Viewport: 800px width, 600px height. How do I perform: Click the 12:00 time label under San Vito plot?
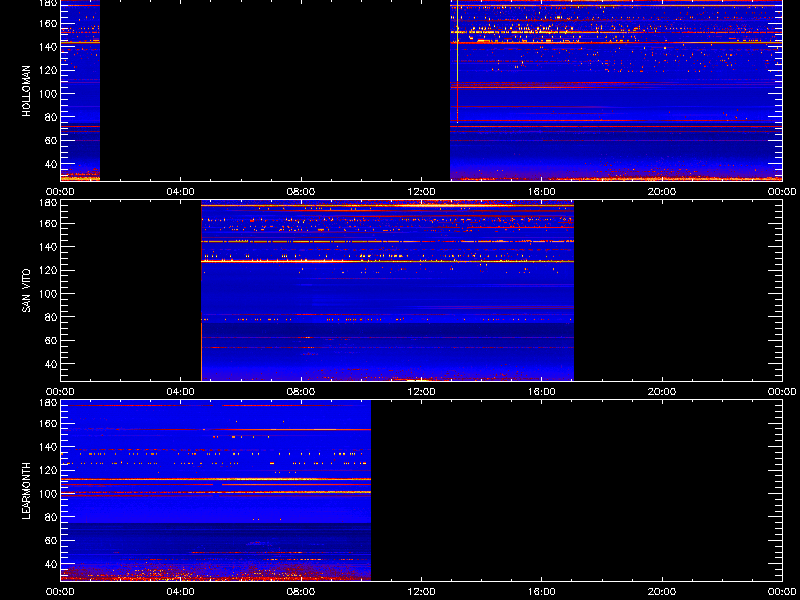click(421, 392)
